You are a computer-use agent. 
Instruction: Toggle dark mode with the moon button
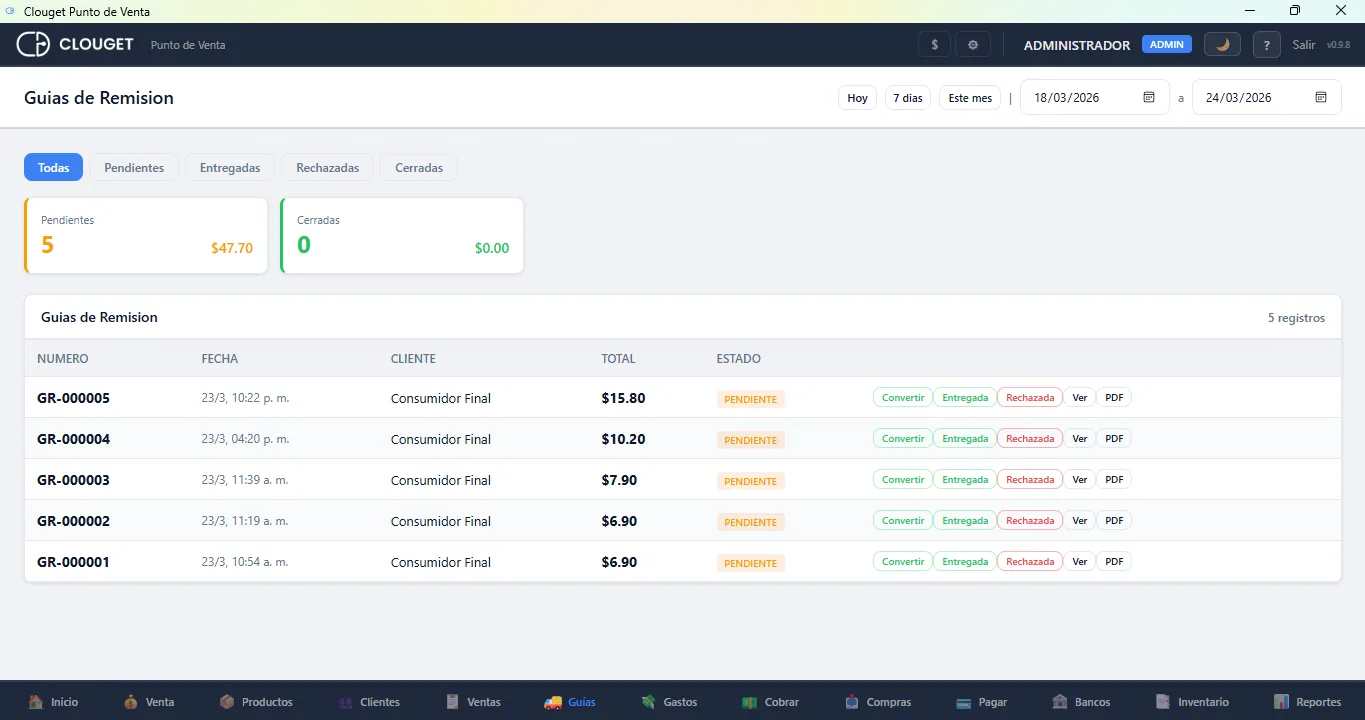coord(1222,45)
